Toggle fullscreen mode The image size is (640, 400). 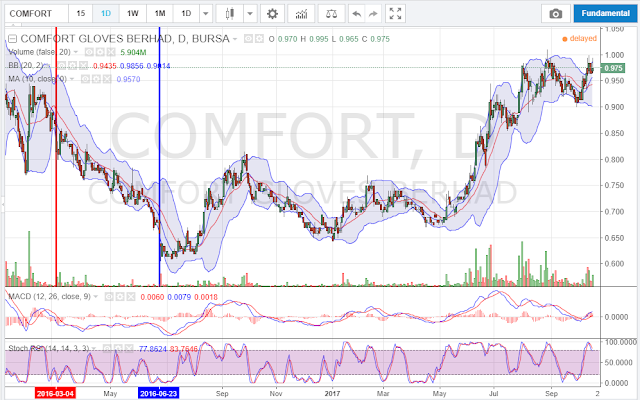[395, 13]
